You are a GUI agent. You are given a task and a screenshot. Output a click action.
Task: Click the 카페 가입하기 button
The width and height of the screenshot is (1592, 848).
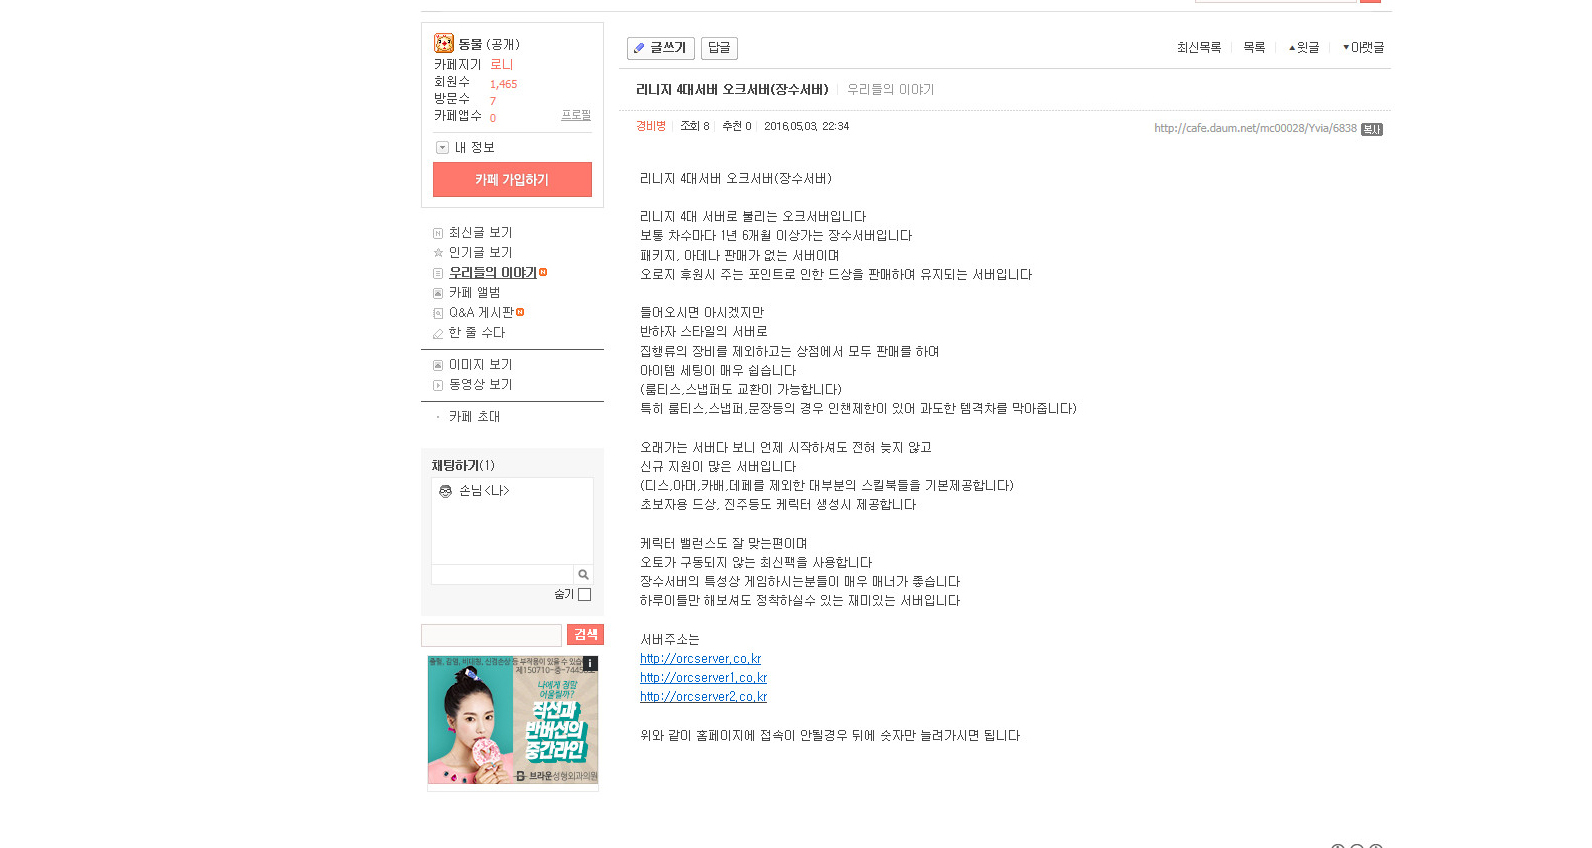(x=512, y=180)
